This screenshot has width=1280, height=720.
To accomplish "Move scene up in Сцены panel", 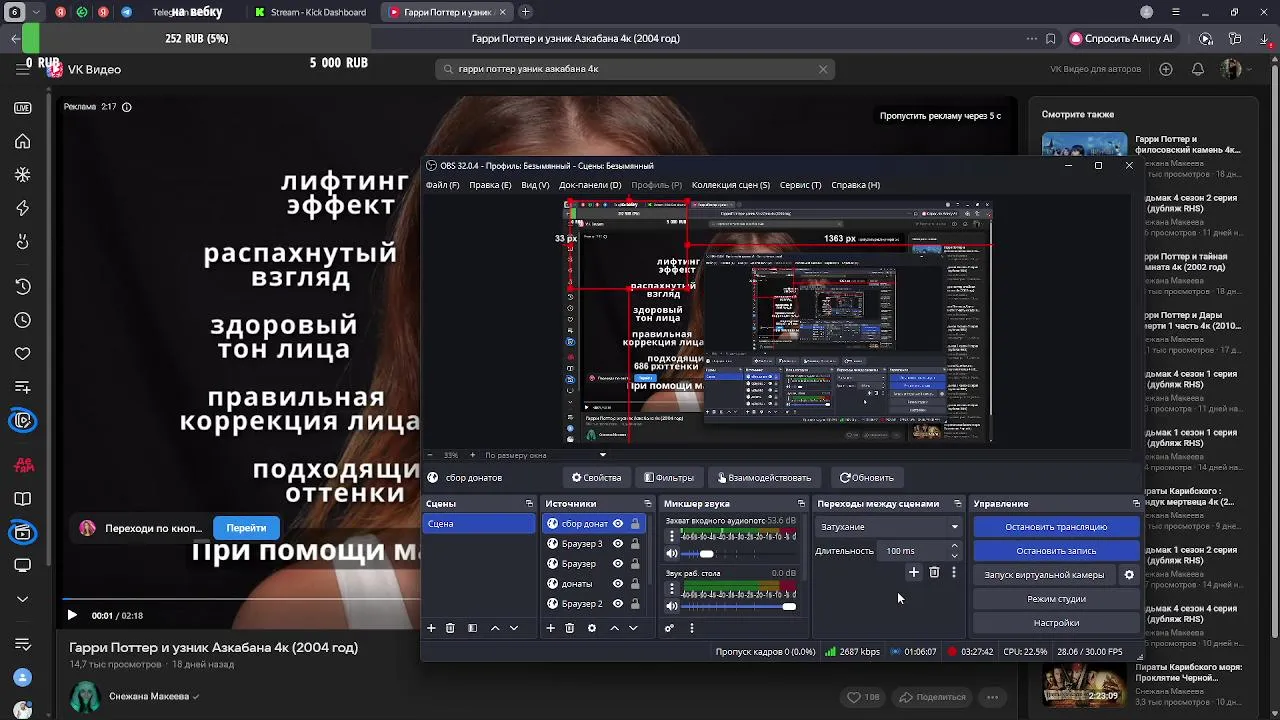I will point(494,628).
